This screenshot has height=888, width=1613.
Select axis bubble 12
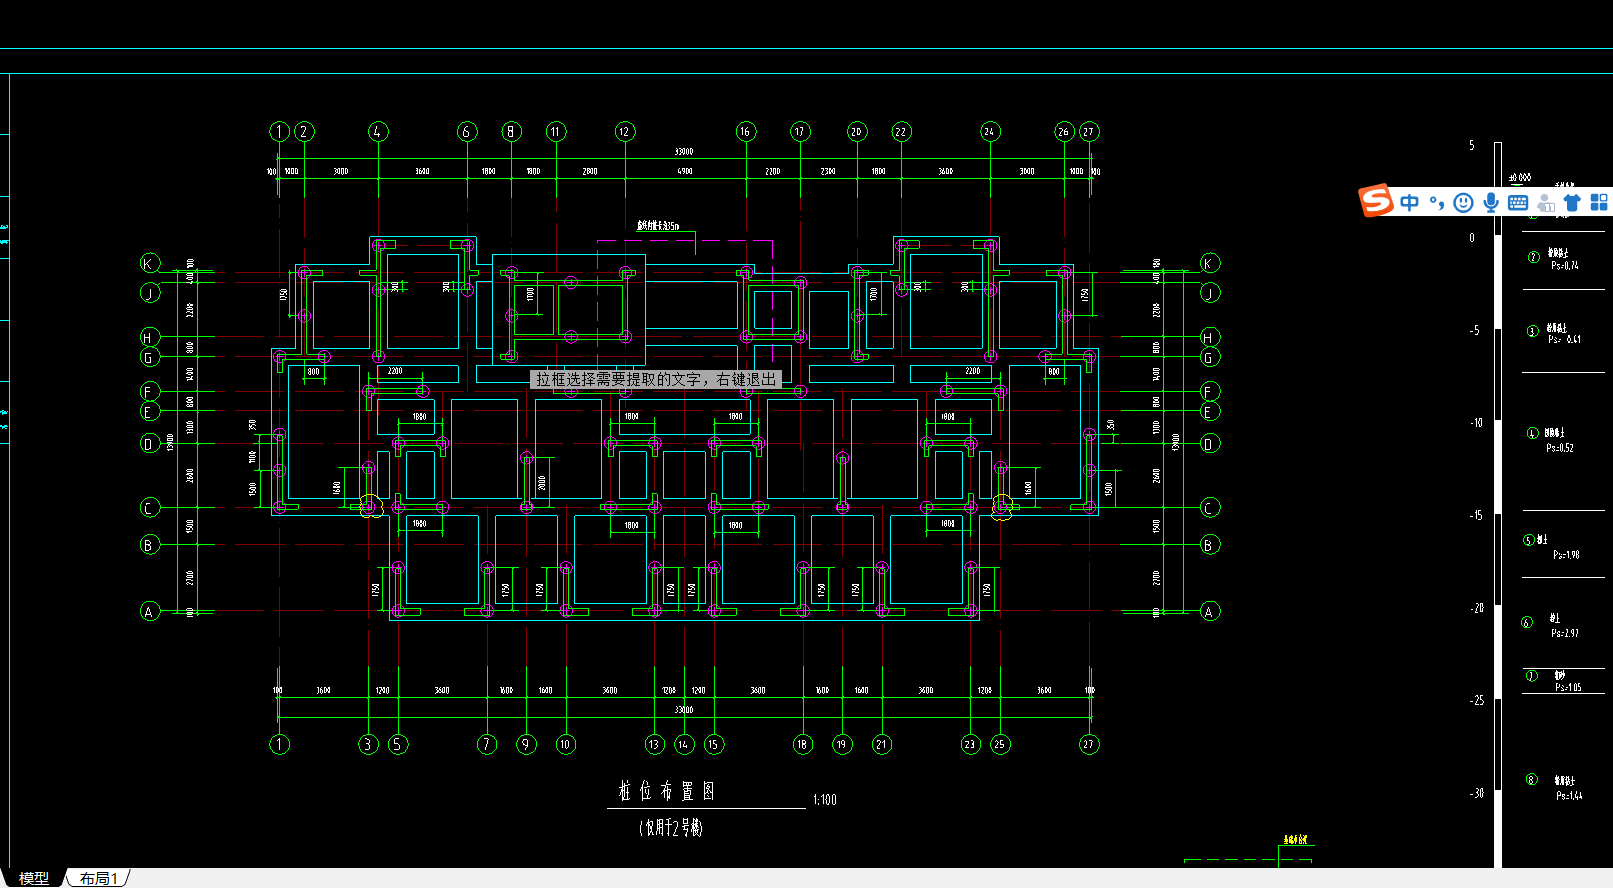click(x=625, y=131)
